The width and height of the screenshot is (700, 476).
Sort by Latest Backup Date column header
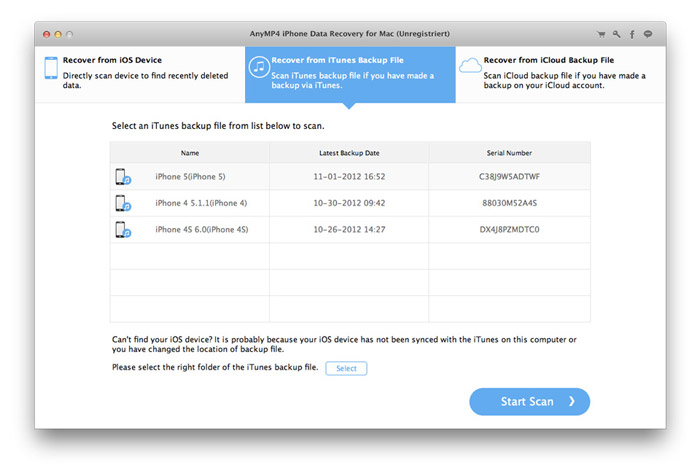click(x=349, y=153)
